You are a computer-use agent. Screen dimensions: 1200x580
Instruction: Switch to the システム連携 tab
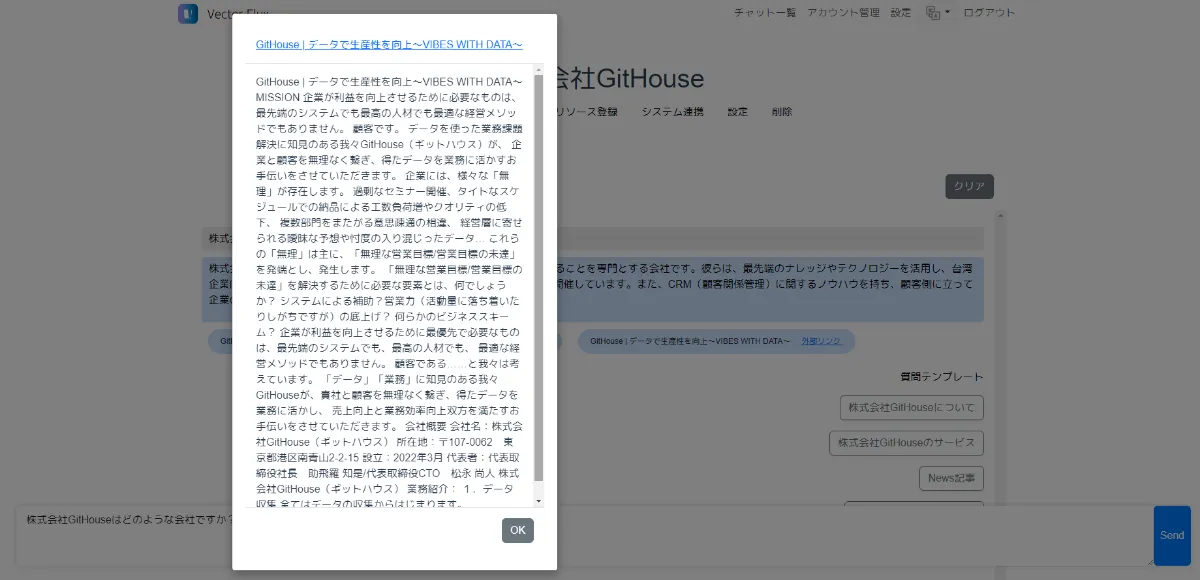pyautogui.click(x=672, y=112)
